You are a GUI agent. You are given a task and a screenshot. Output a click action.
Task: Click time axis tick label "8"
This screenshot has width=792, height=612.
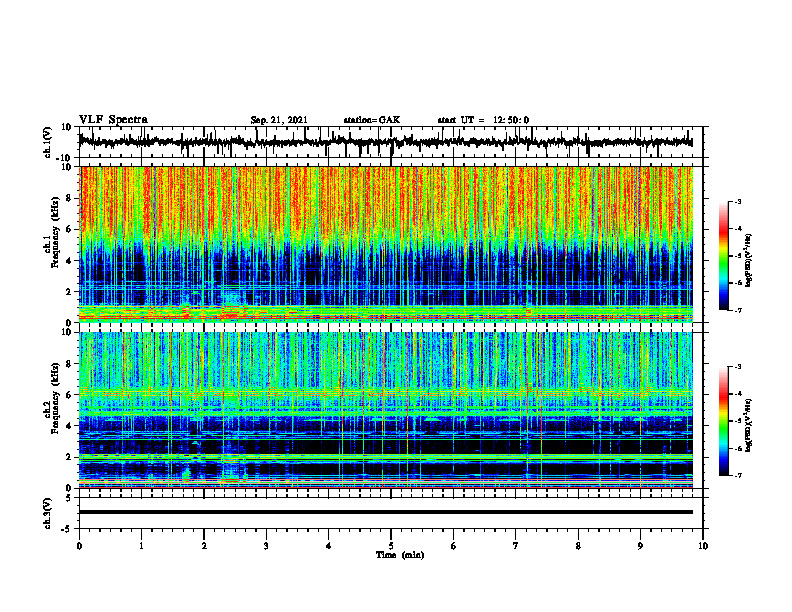tap(578, 546)
